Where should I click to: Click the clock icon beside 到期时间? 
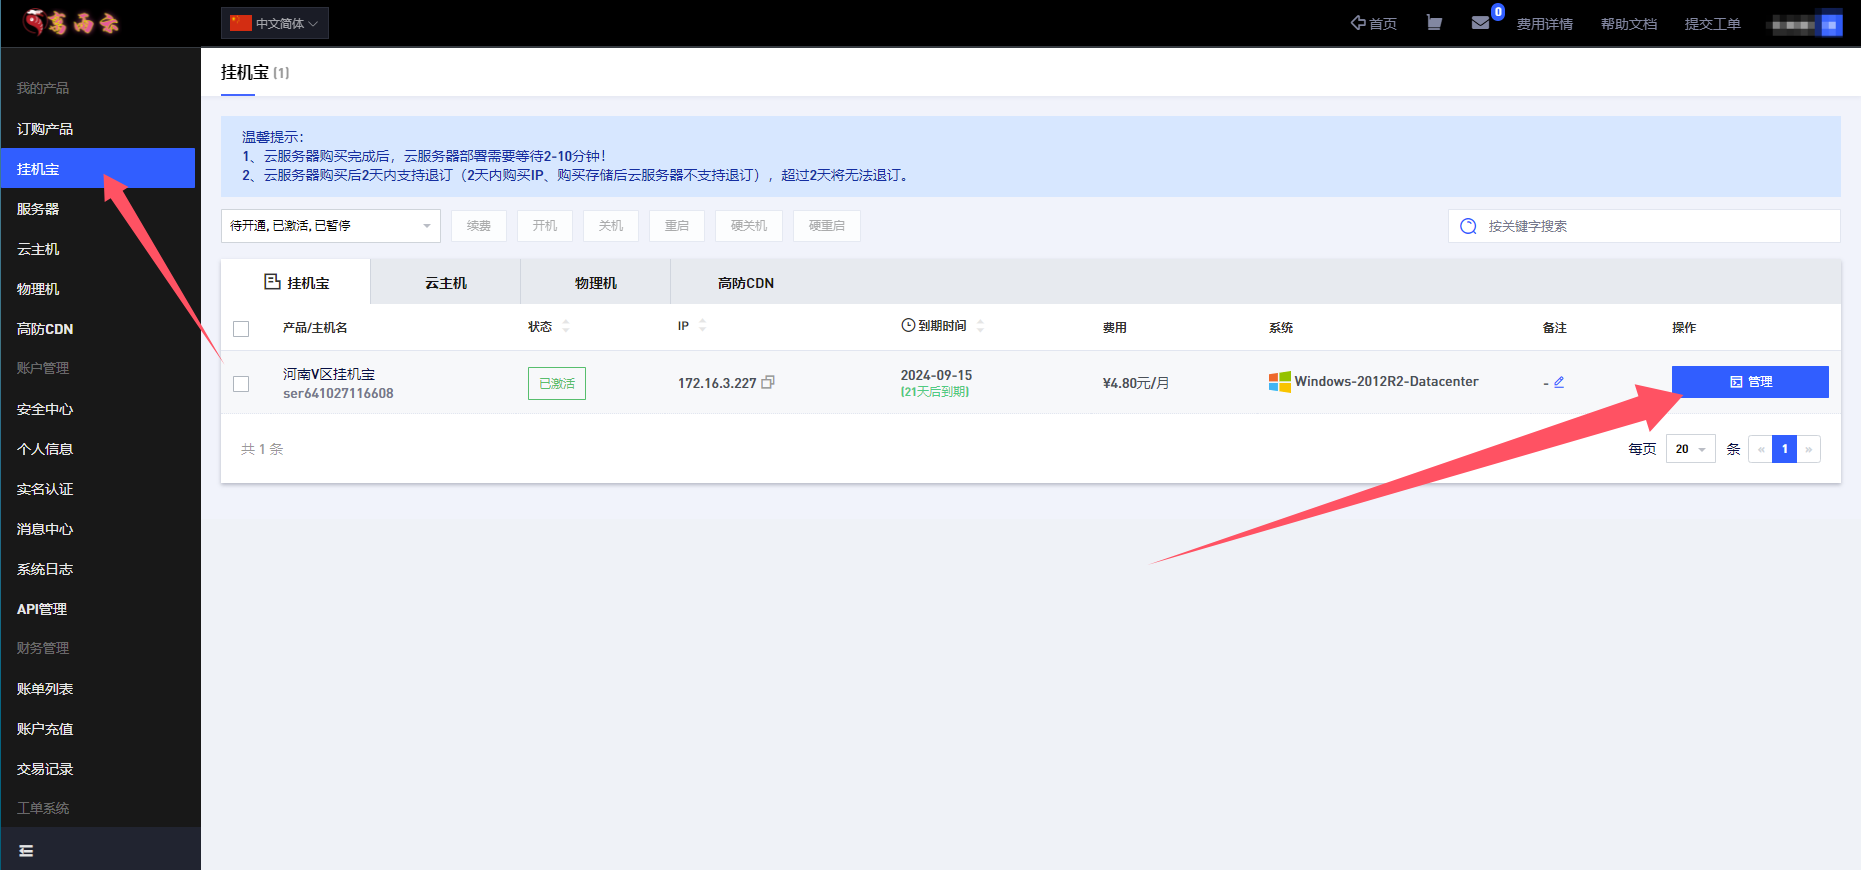(x=908, y=325)
